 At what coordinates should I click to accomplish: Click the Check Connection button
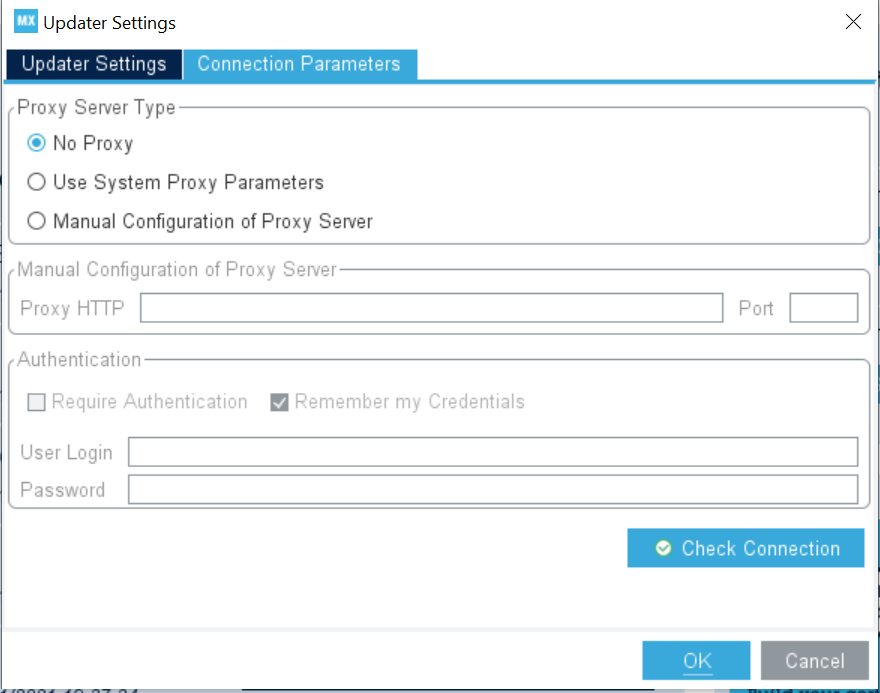(745, 548)
